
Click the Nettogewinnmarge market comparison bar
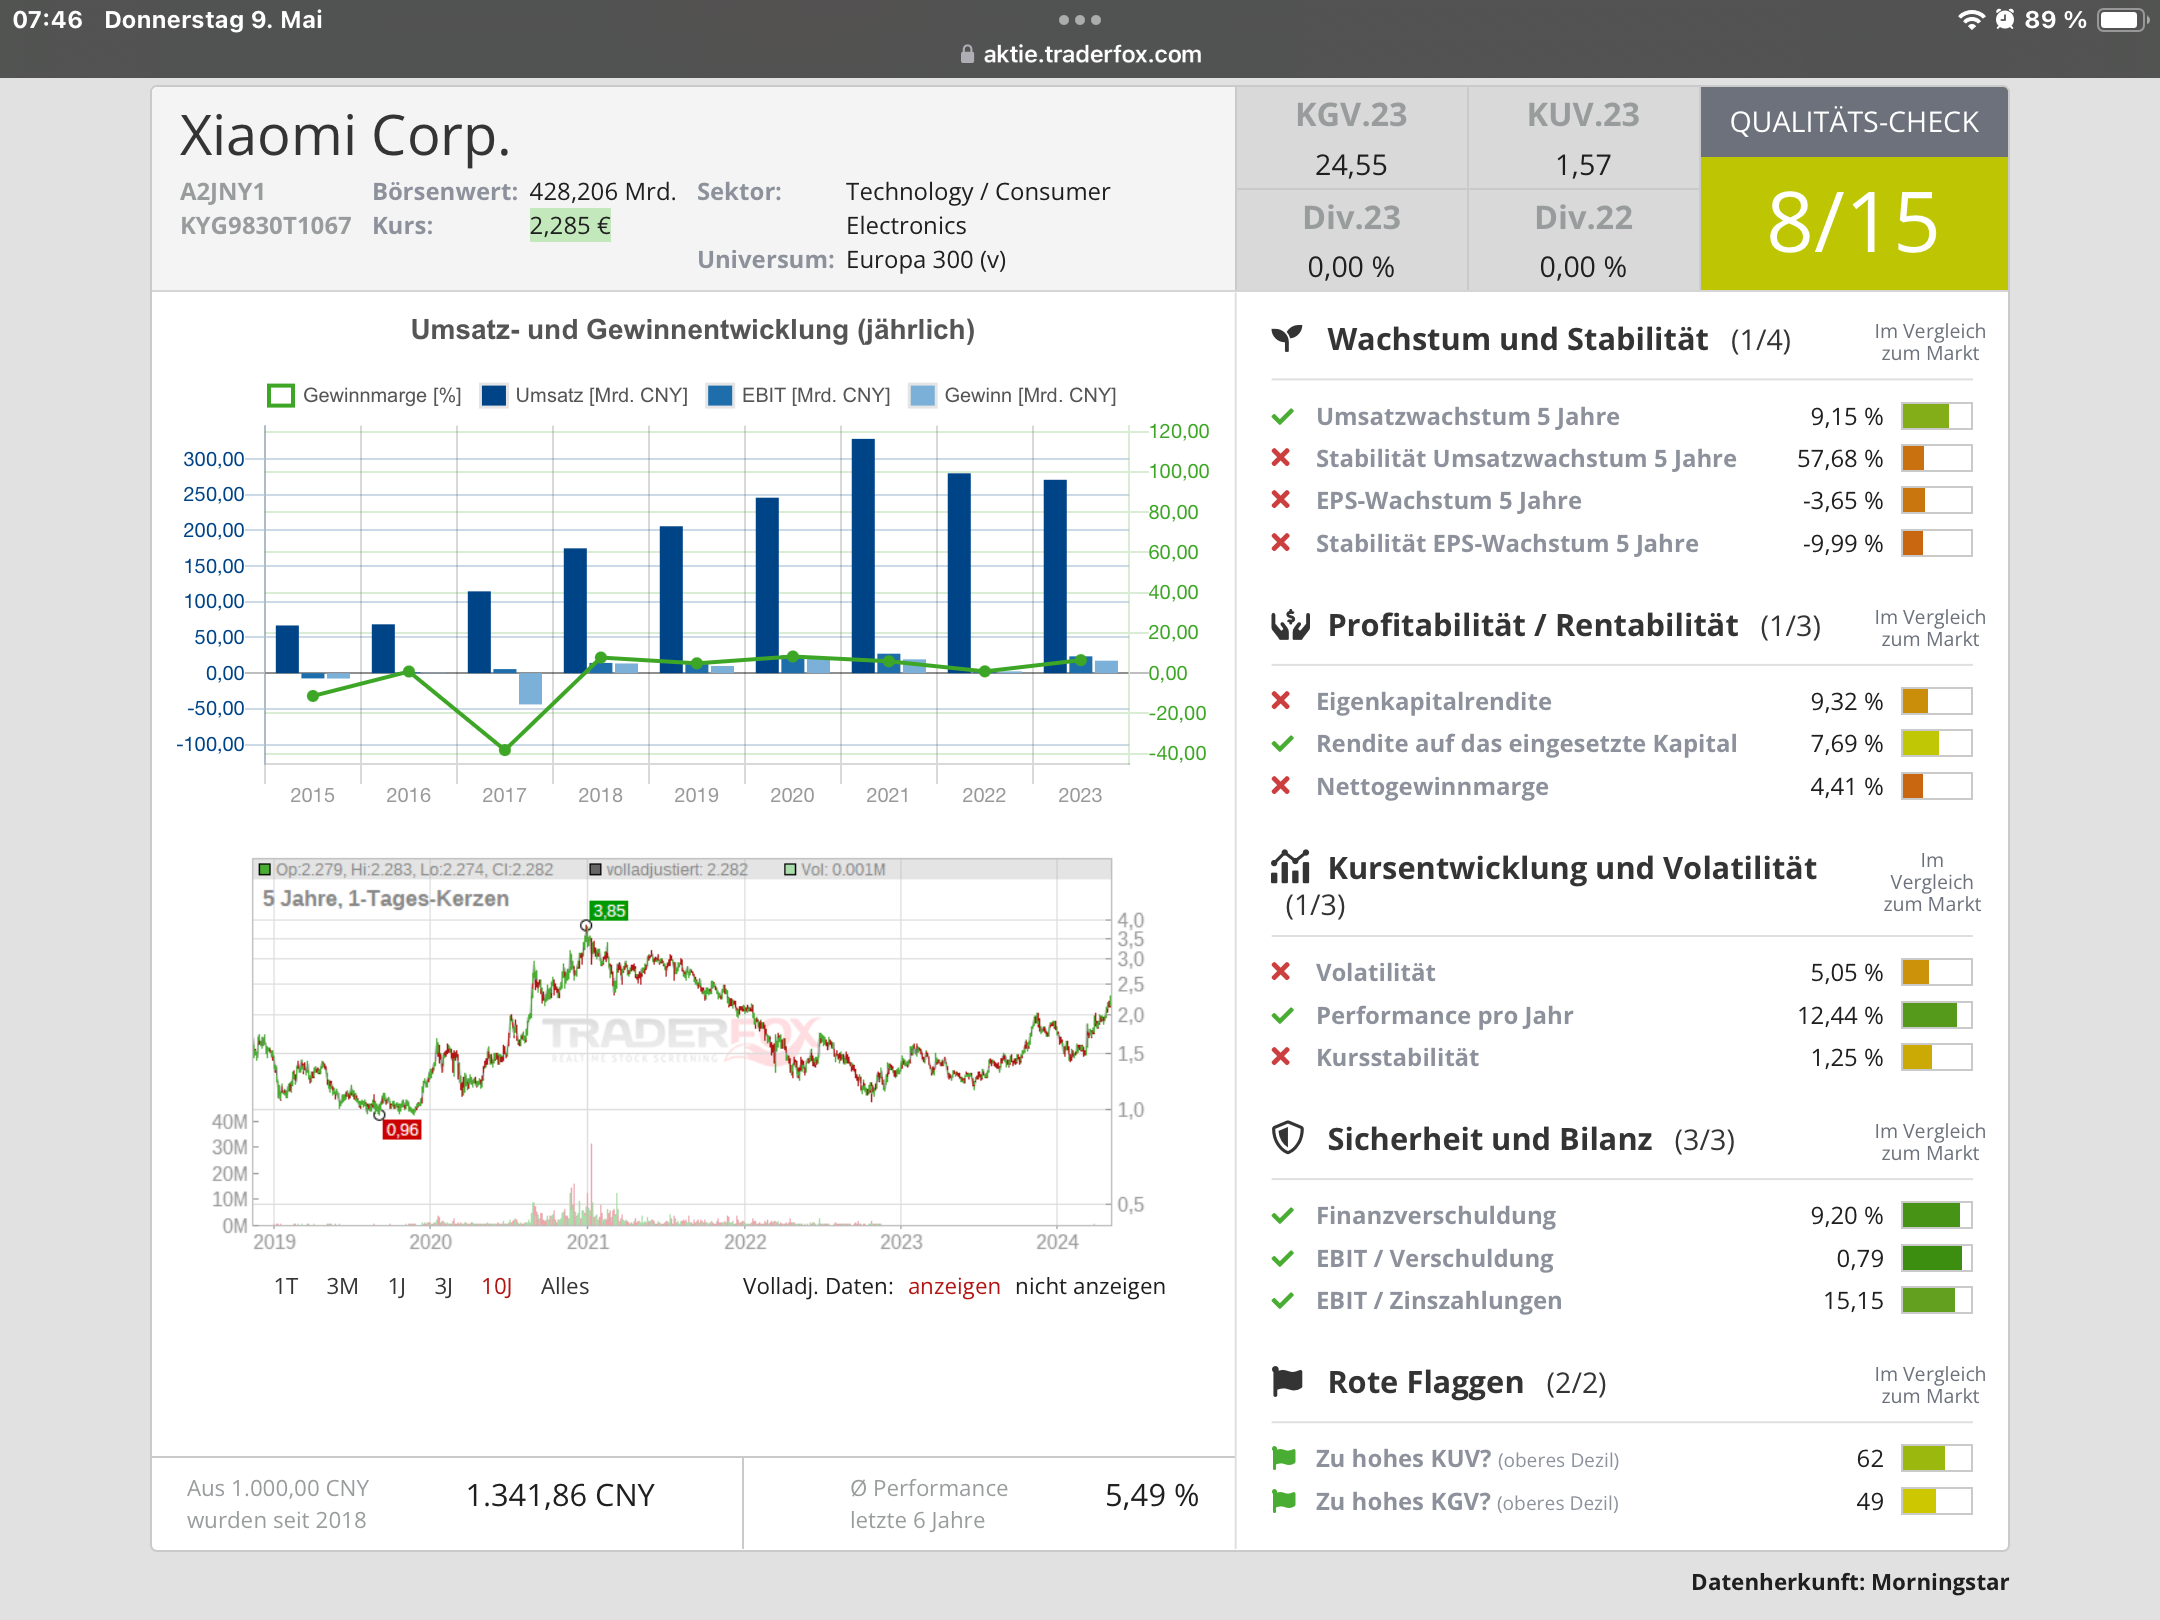[1937, 786]
